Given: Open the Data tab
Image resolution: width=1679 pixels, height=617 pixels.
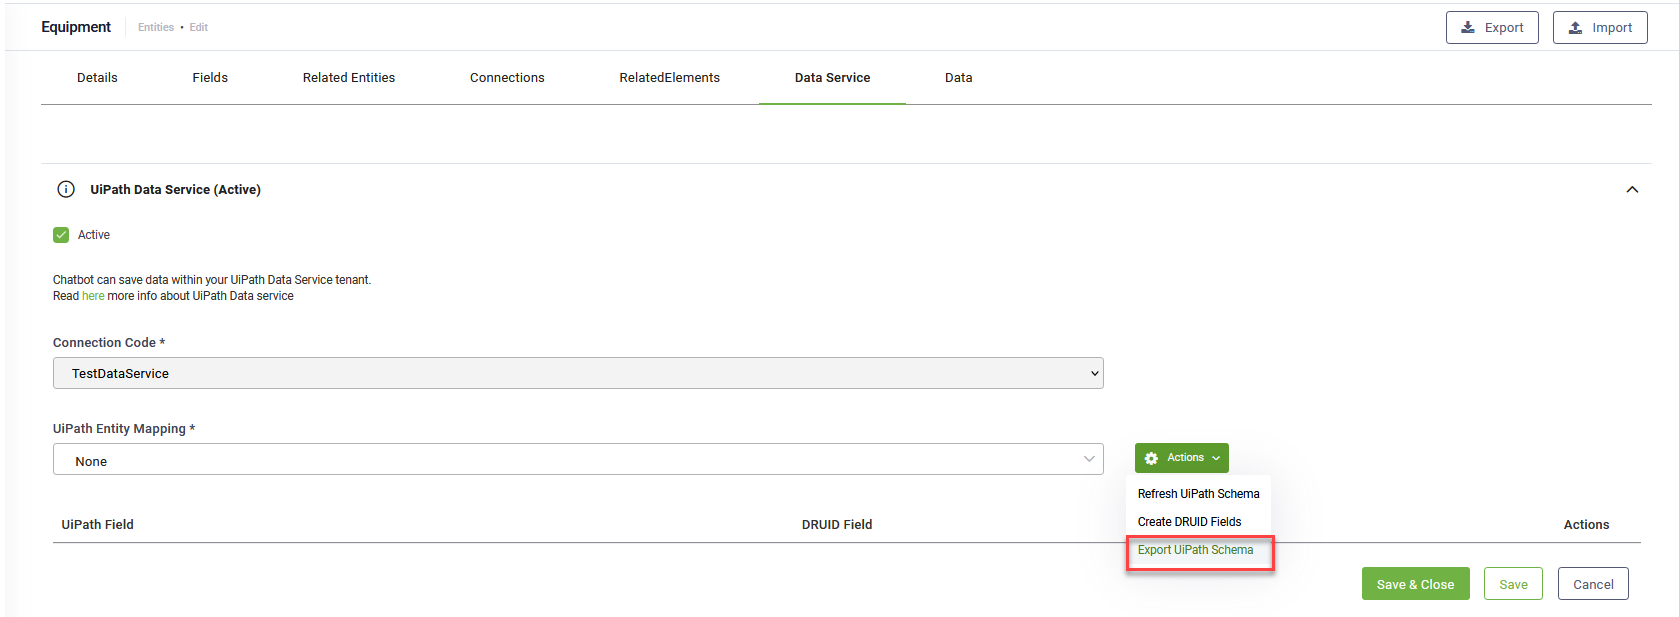Looking at the screenshot, I should 958,78.
